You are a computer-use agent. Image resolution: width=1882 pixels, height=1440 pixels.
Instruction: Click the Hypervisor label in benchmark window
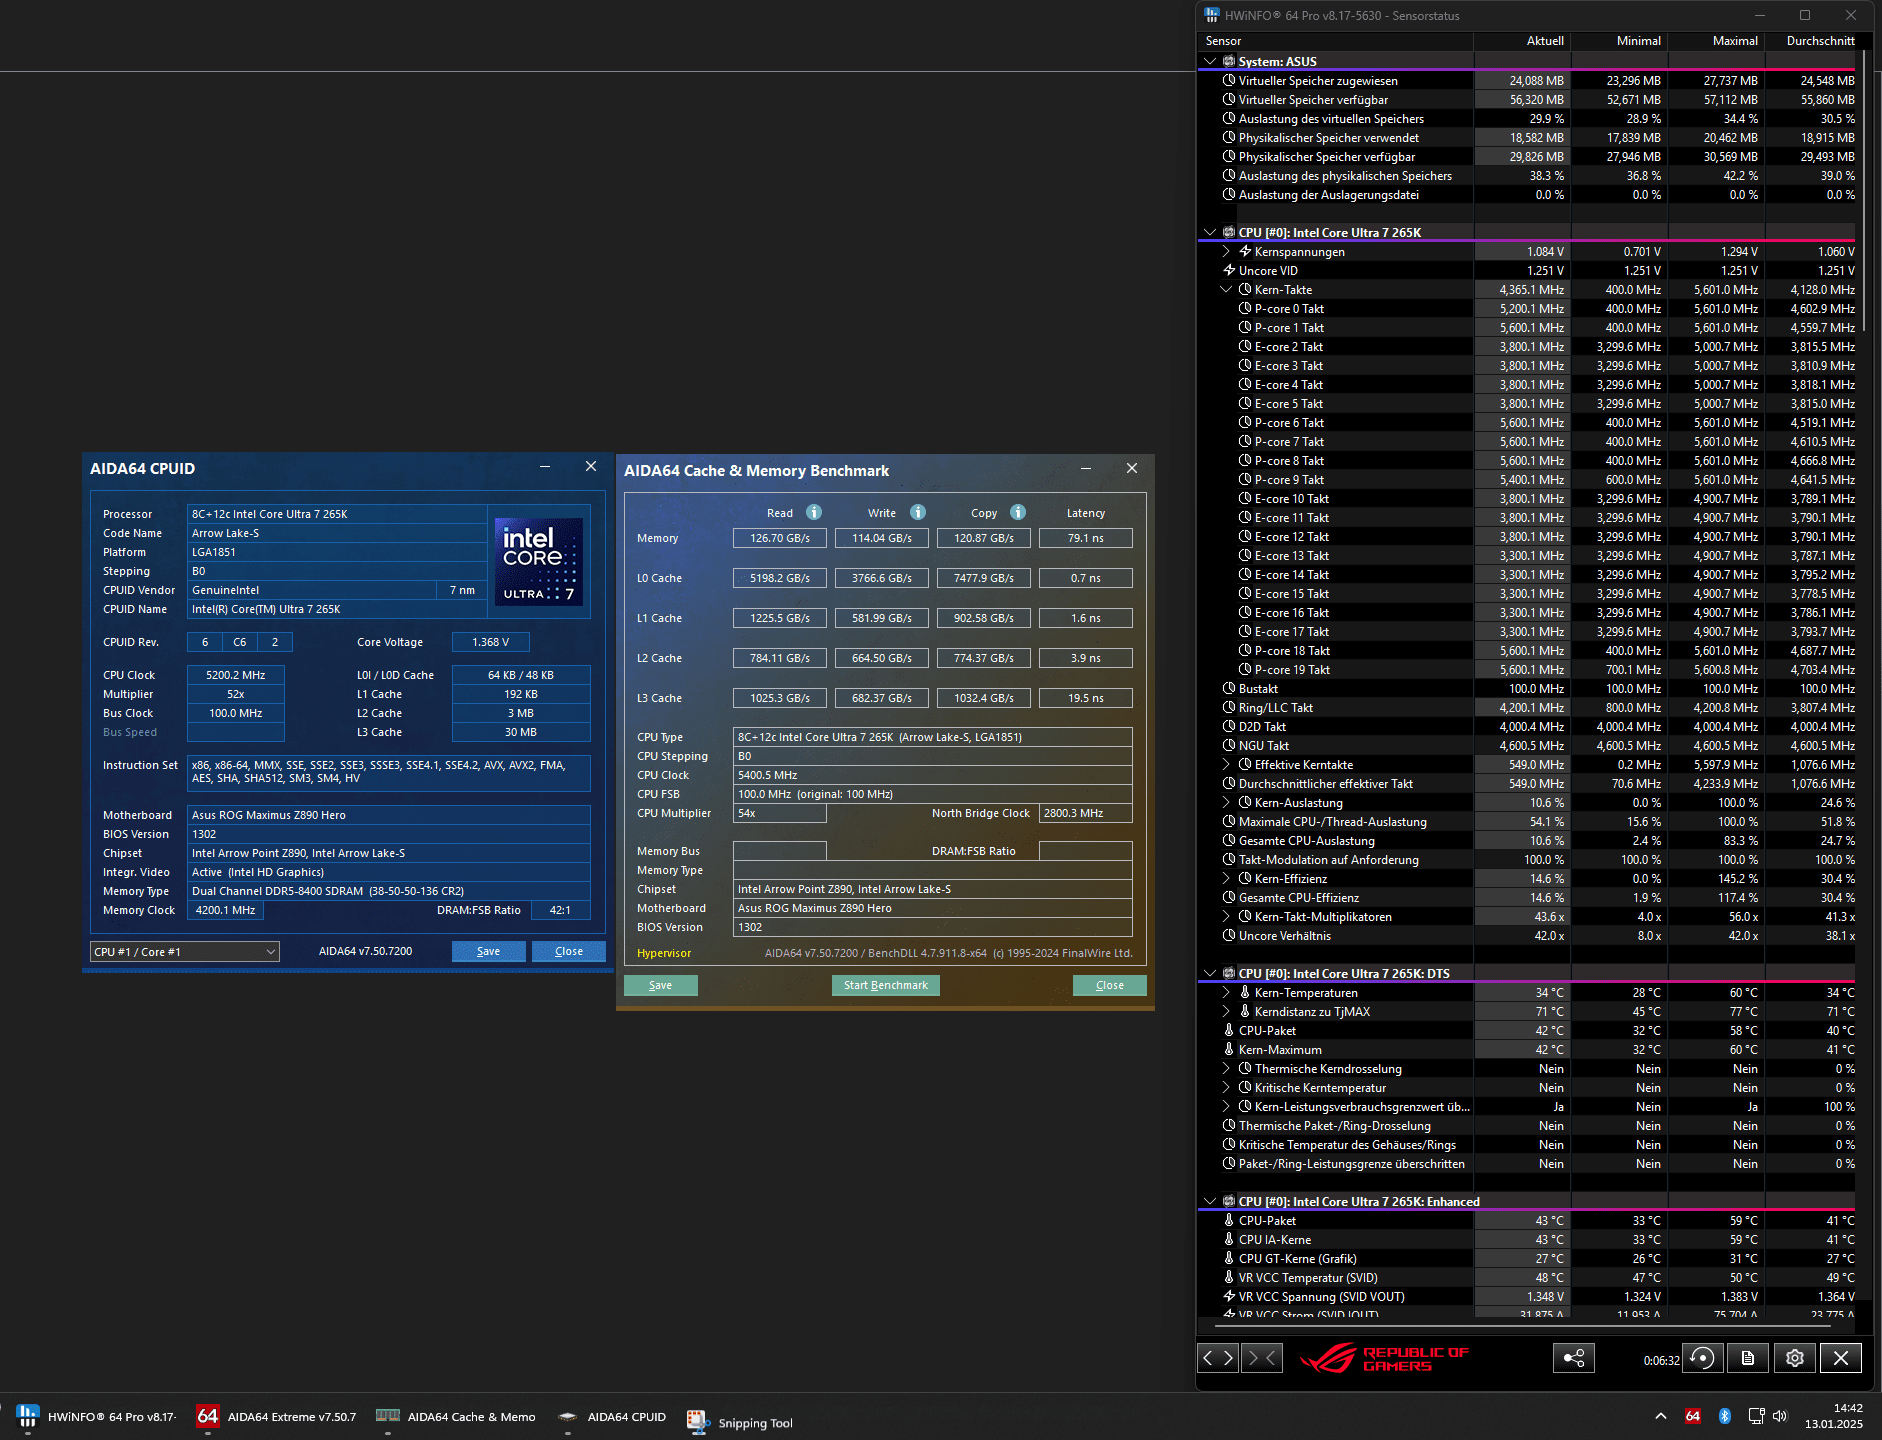(664, 953)
